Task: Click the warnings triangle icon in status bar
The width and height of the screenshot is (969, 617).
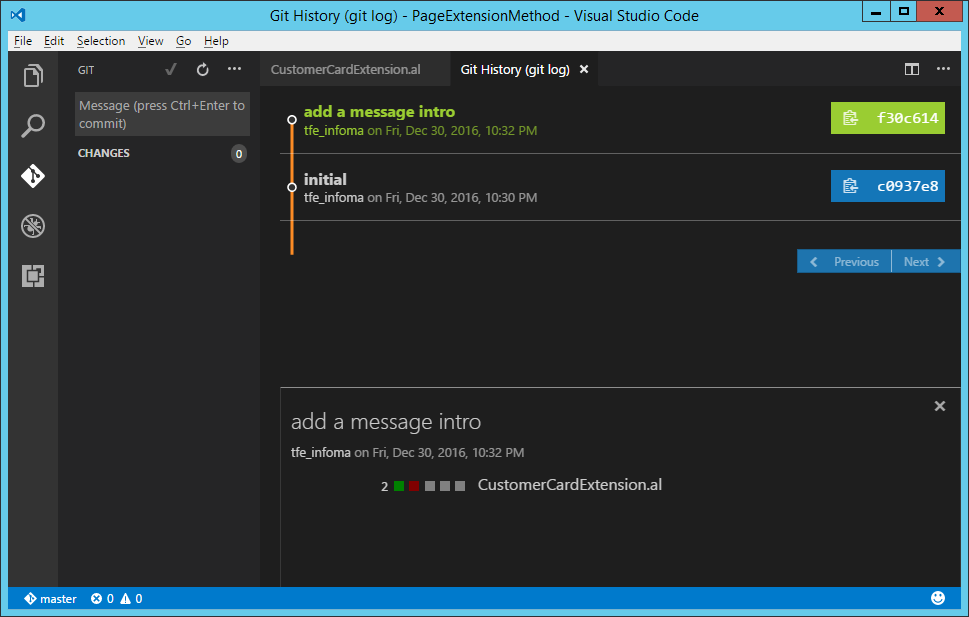Action: (x=125, y=598)
